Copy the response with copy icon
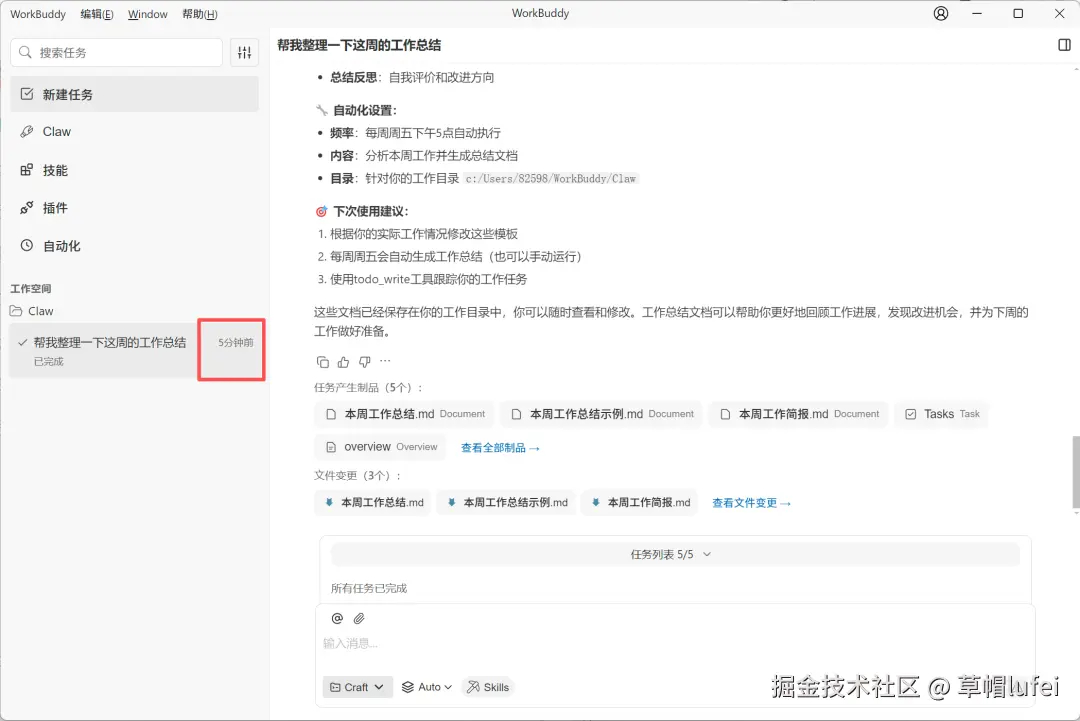Screen dimensions: 1080x721 point(322,362)
